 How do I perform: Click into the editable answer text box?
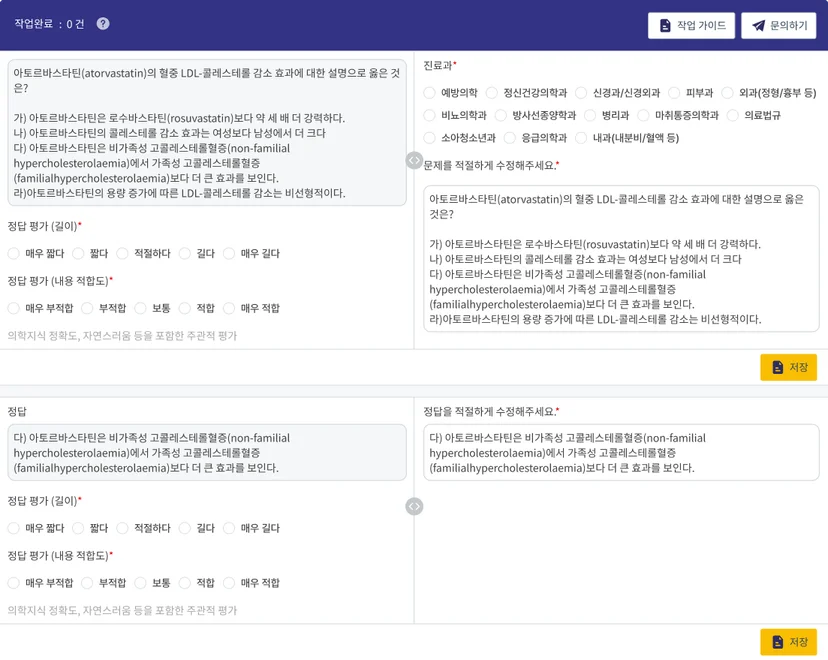[621, 452]
